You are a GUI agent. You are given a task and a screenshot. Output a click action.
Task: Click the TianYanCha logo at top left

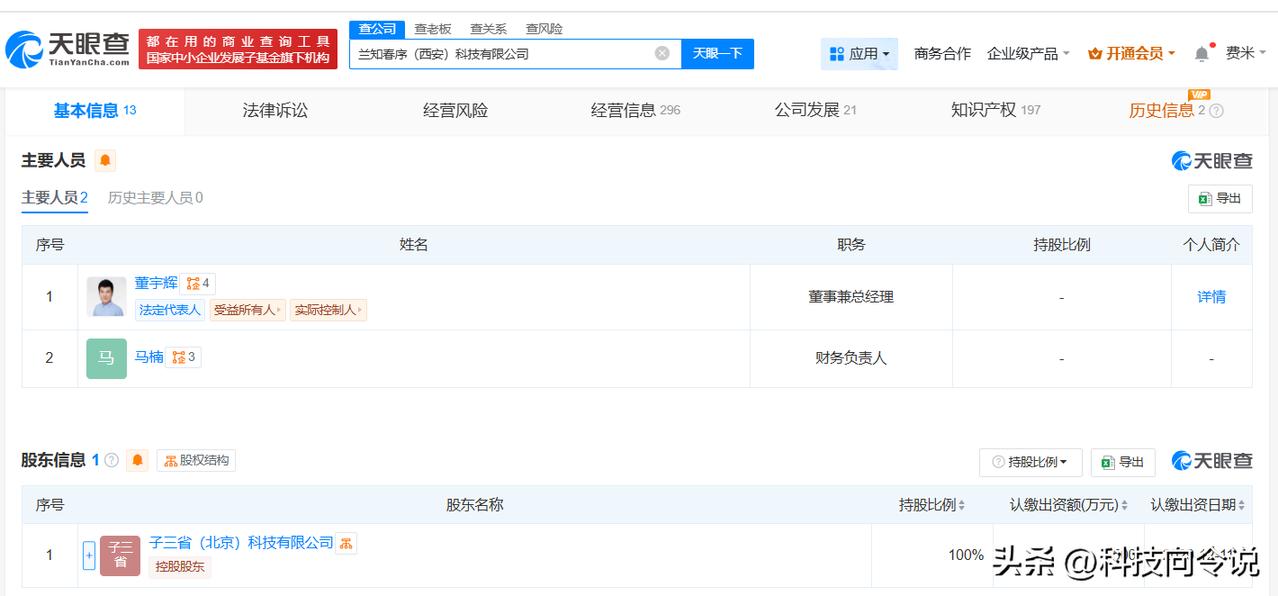pyautogui.click(x=68, y=49)
